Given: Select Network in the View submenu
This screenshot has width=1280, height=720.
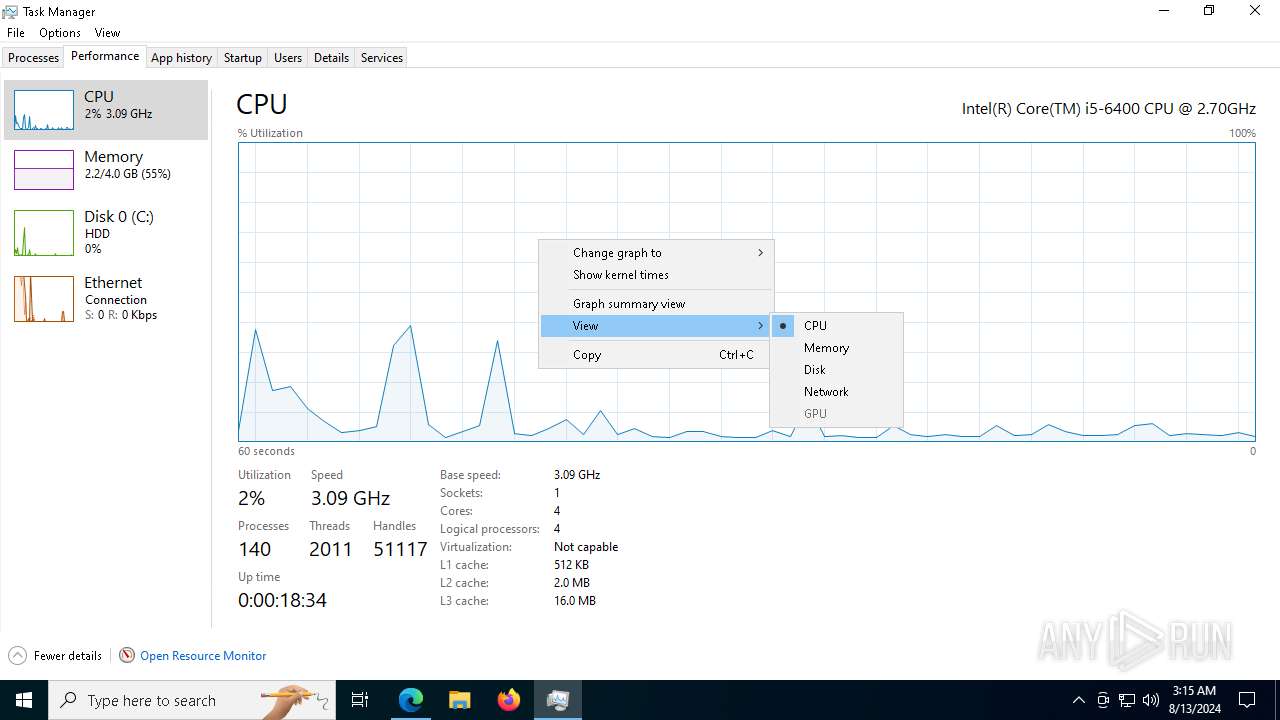Looking at the screenshot, I should pyautogui.click(x=836, y=392).
